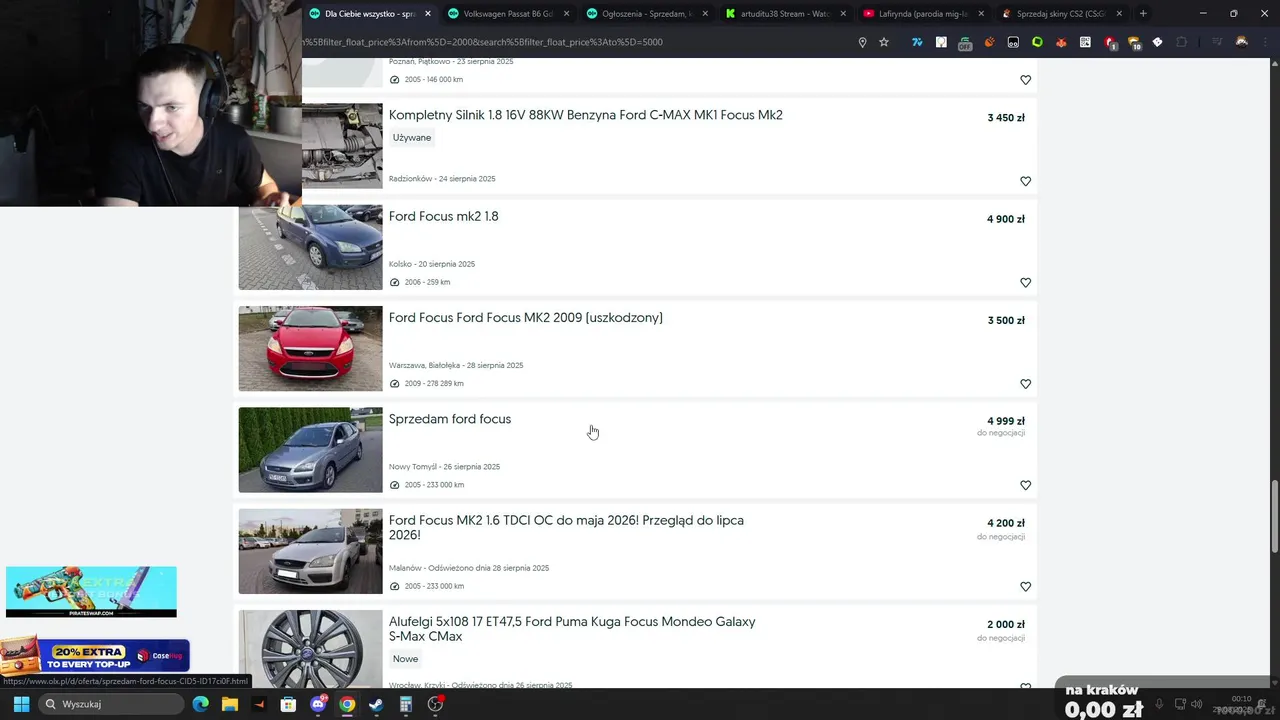This screenshot has height=720, width=1280.
Task: Open Google Chrome from the taskbar
Action: 347,704
